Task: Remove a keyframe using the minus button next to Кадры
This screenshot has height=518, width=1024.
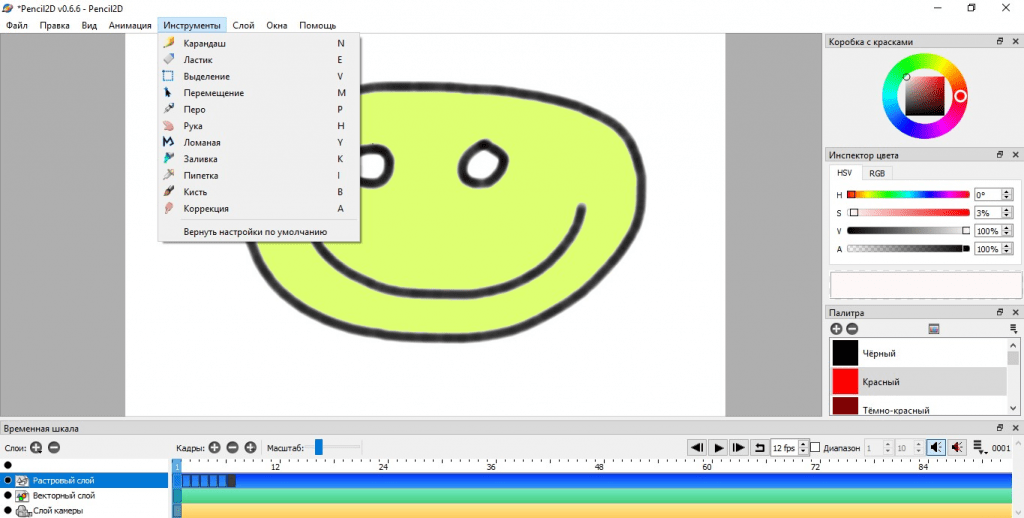Action: pyautogui.click(x=232, y=448)
